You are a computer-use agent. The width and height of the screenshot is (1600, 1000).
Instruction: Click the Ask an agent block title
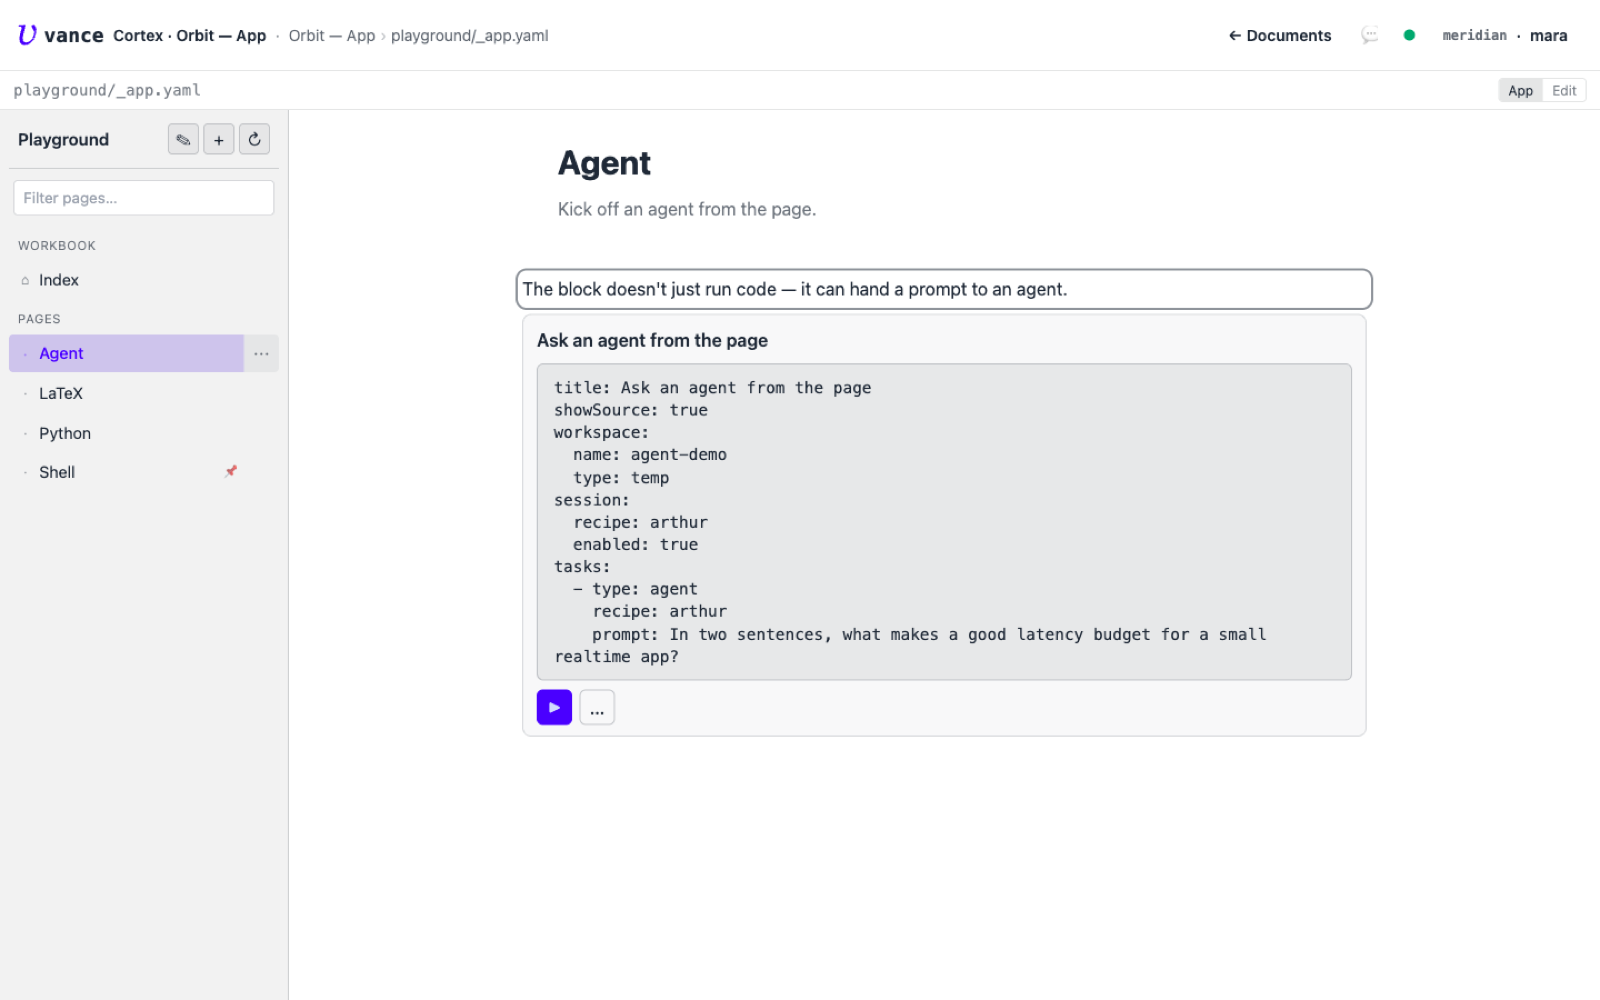tap(652, 340)
